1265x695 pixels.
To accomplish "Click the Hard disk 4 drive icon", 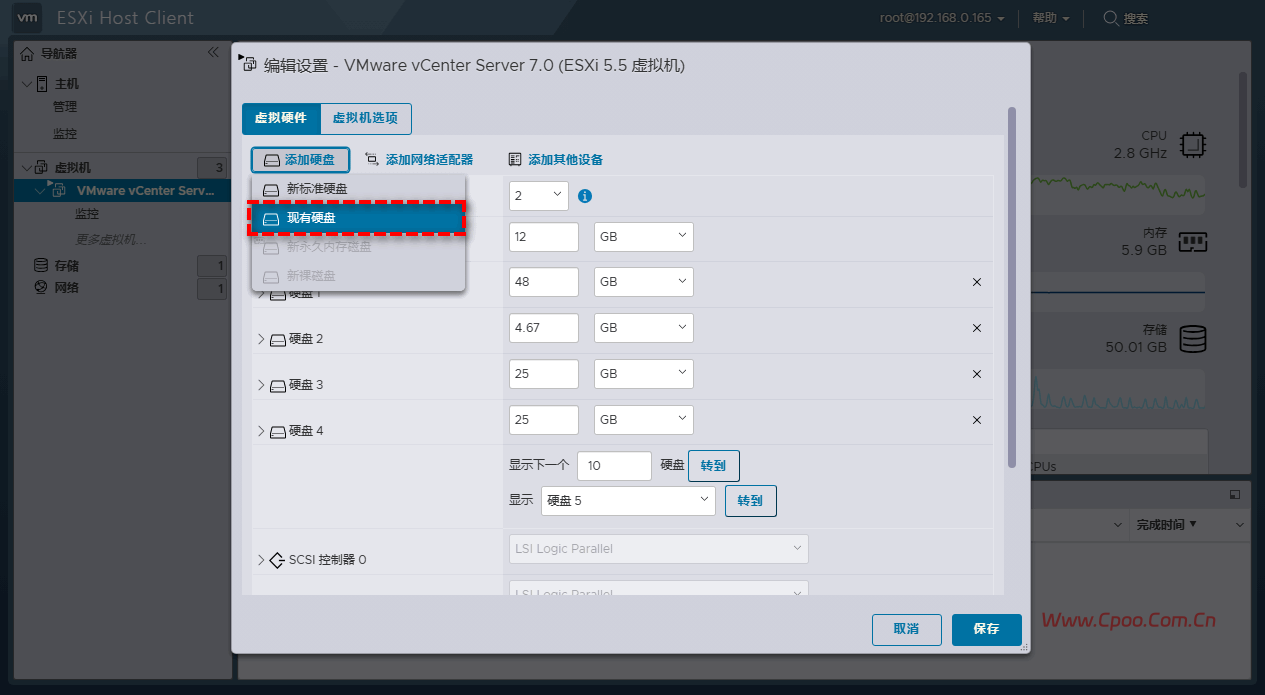I will (x=278, y=431).
